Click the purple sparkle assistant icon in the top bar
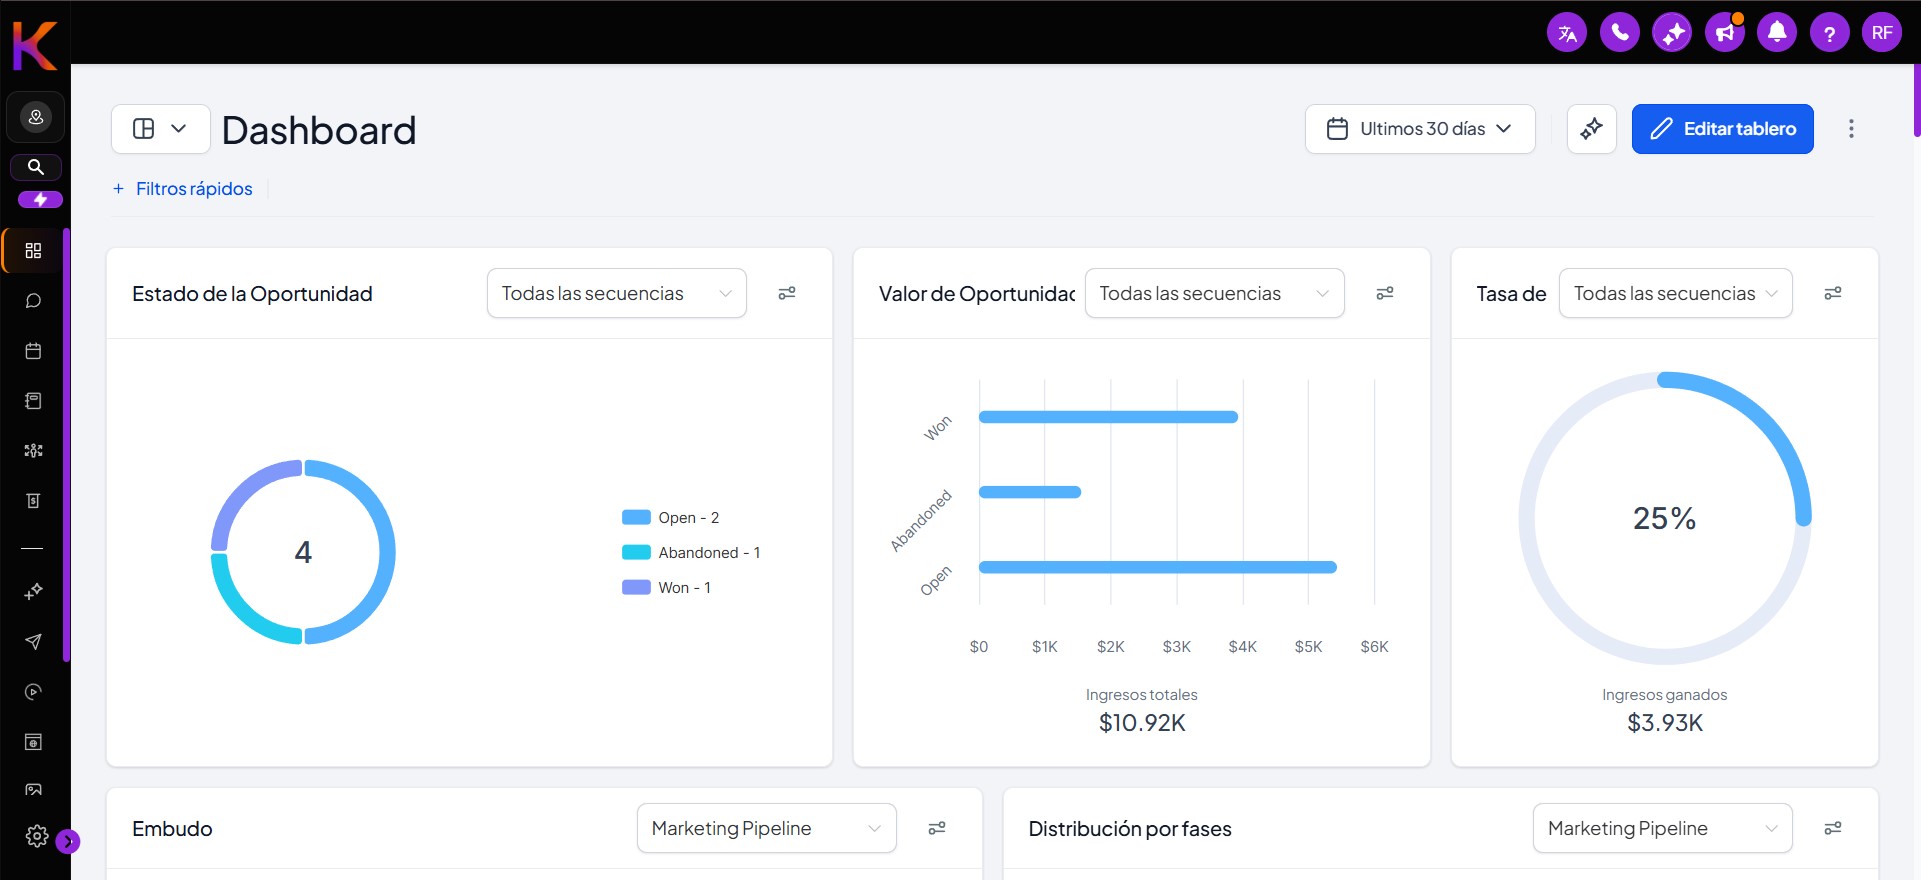This screenshot has width=1921, height=880. (1672, 33)
